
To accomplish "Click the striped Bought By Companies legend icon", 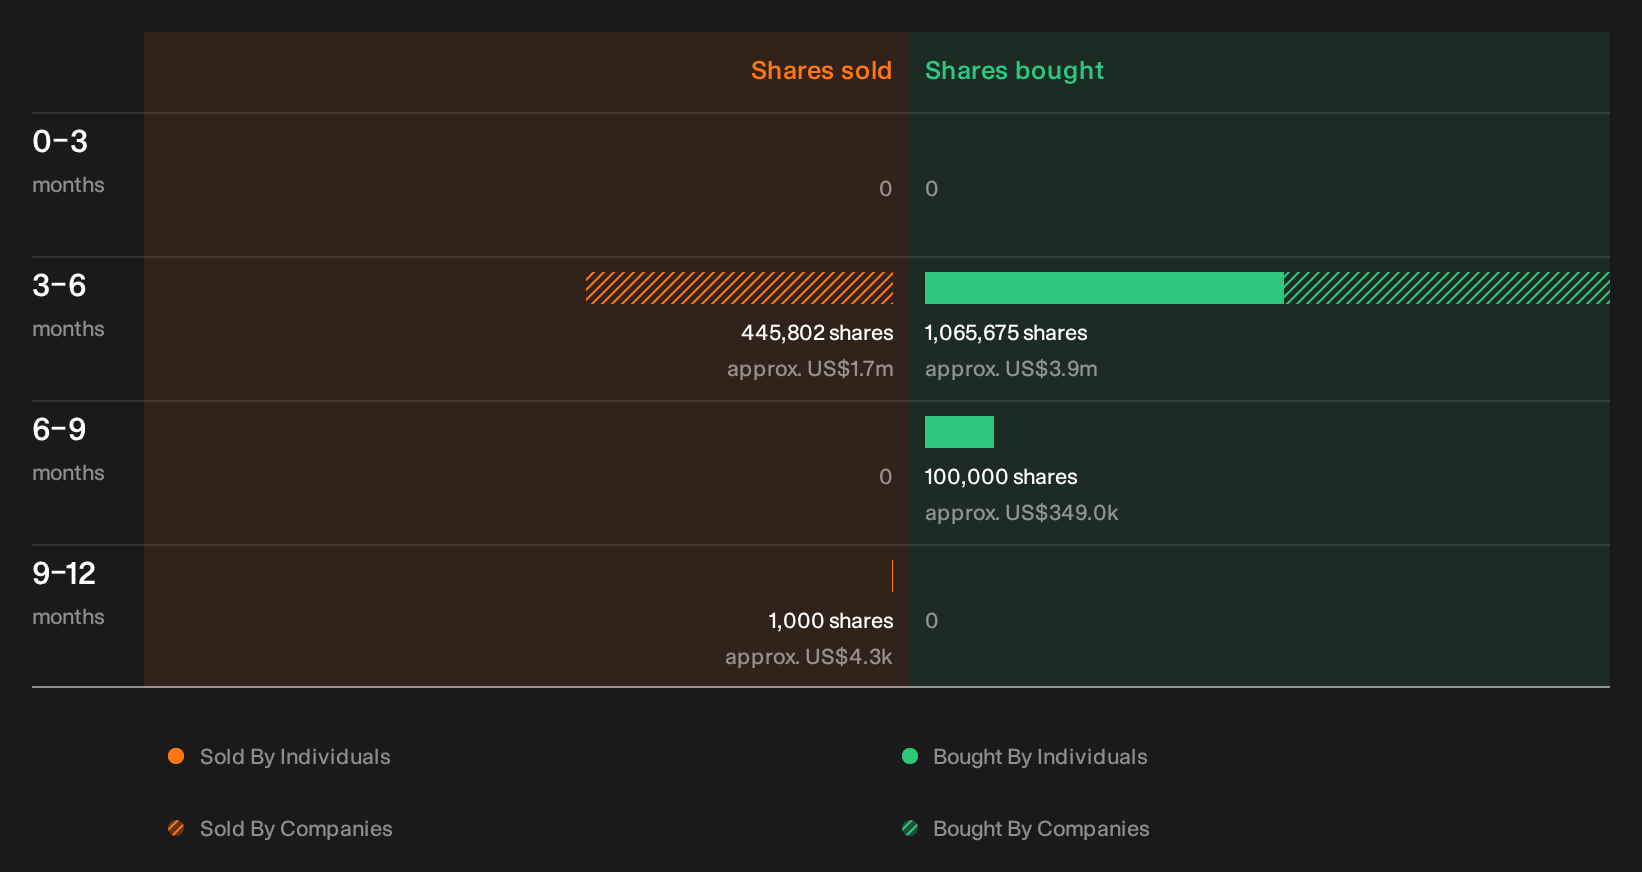I will [910, 828].
